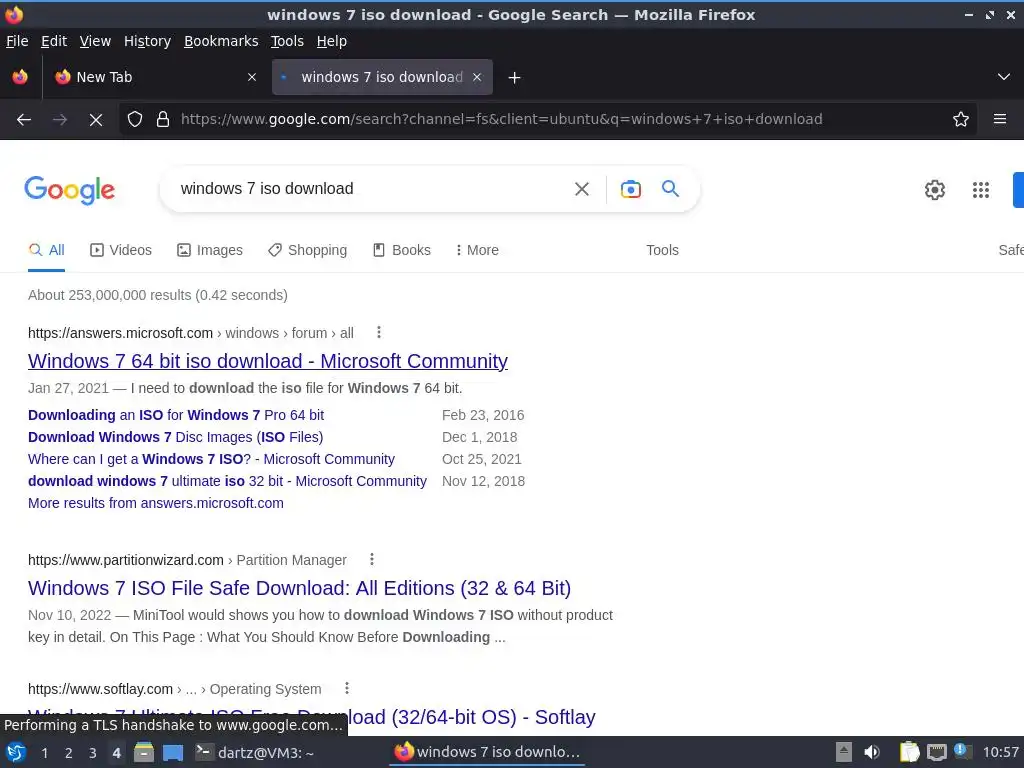Open the clipboard manager tray icon

click(x=909, y=752)
